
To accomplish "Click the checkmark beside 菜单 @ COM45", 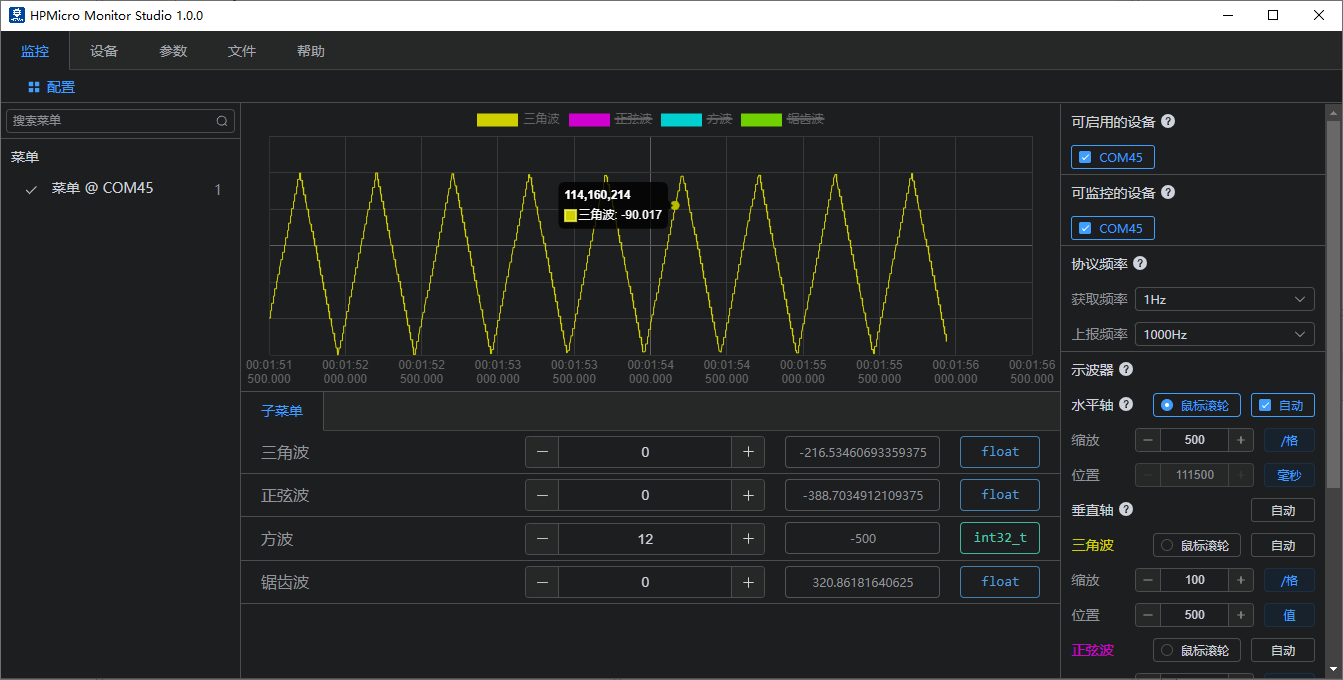I will [31, 189].
